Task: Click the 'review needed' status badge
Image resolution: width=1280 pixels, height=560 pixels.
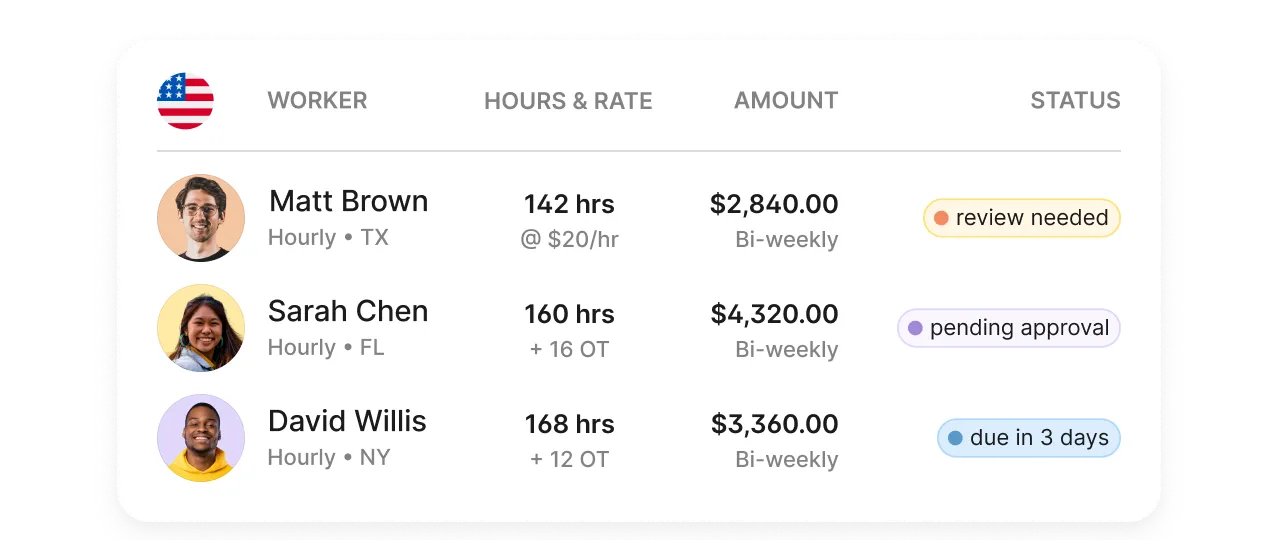Action: point(1021,218)
